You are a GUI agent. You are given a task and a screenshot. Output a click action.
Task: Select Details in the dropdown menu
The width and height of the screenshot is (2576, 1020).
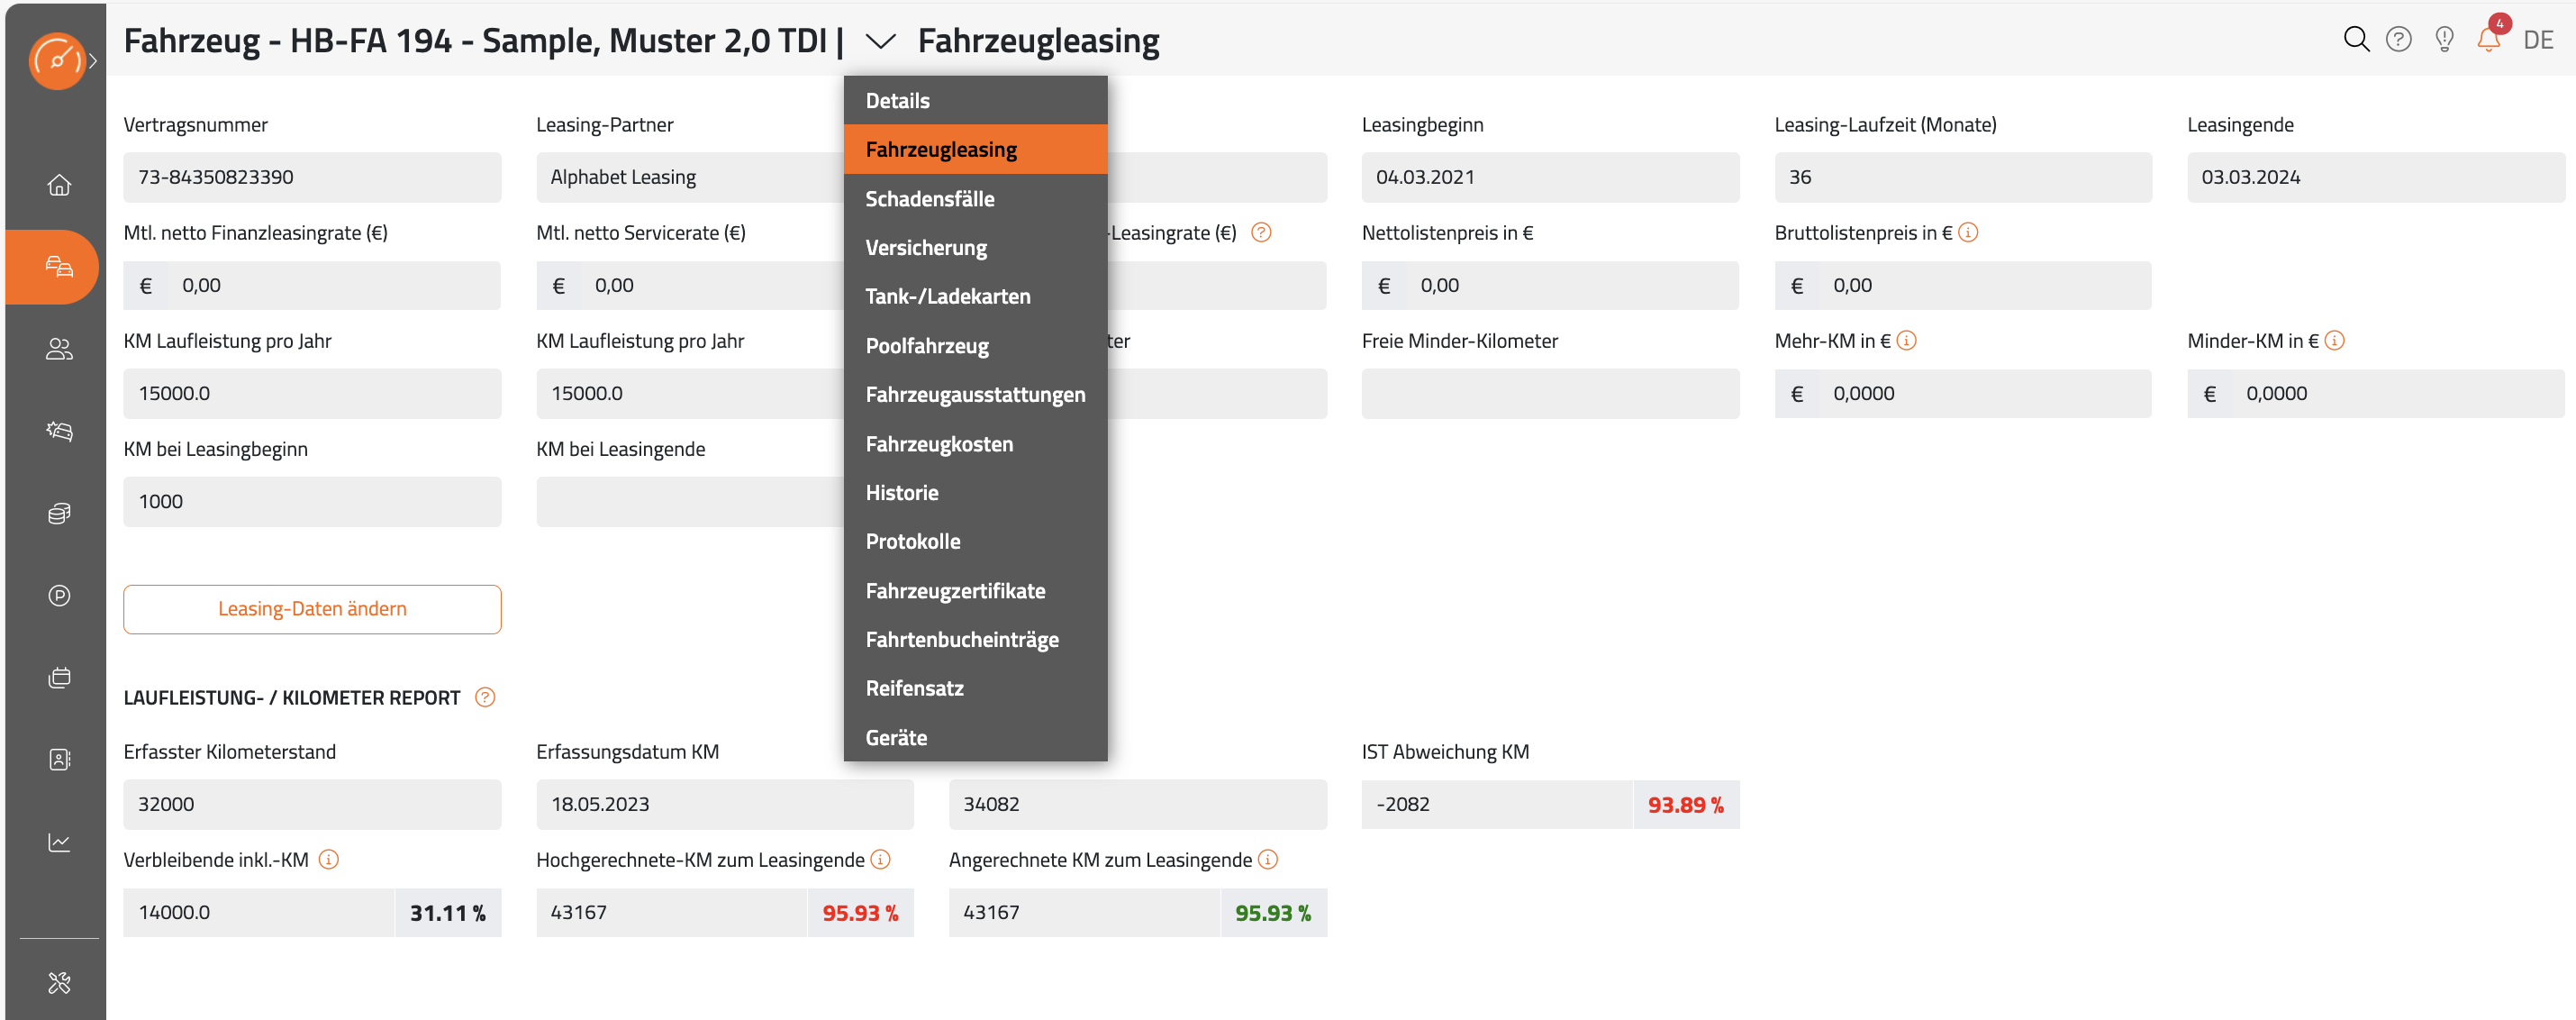(975, 100)
